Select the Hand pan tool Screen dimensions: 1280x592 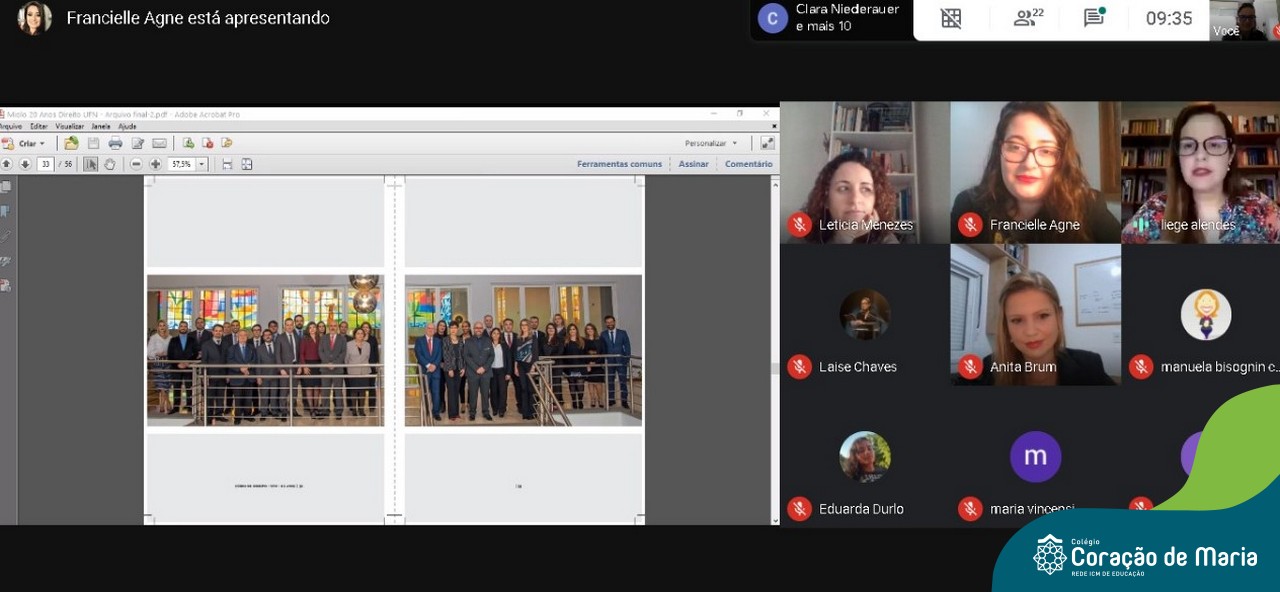[110, 164]
